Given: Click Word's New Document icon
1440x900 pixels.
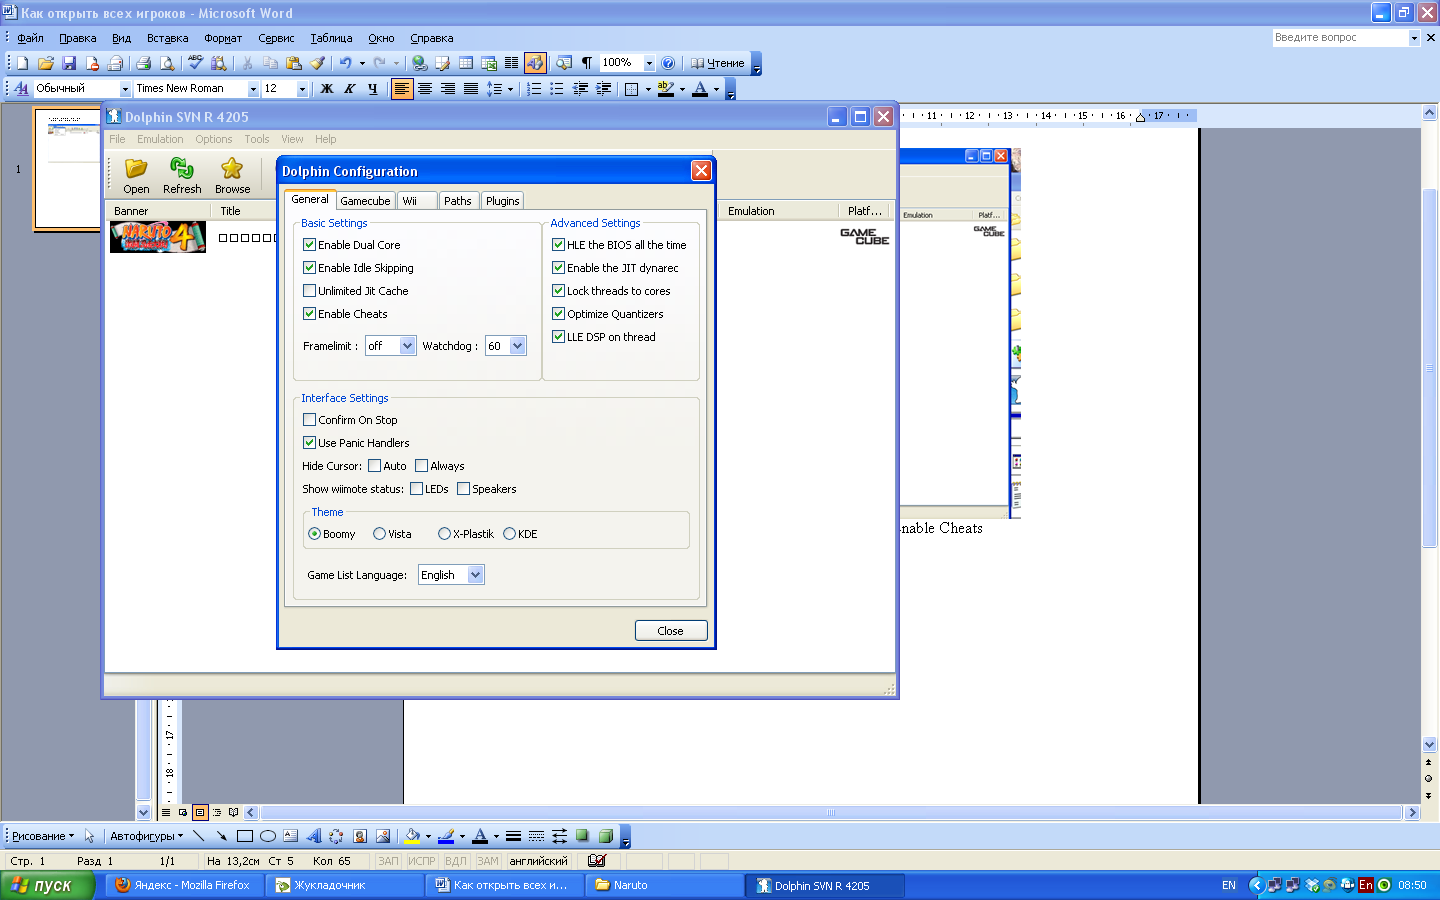Looking at the screenshot, I should (23, 63).
